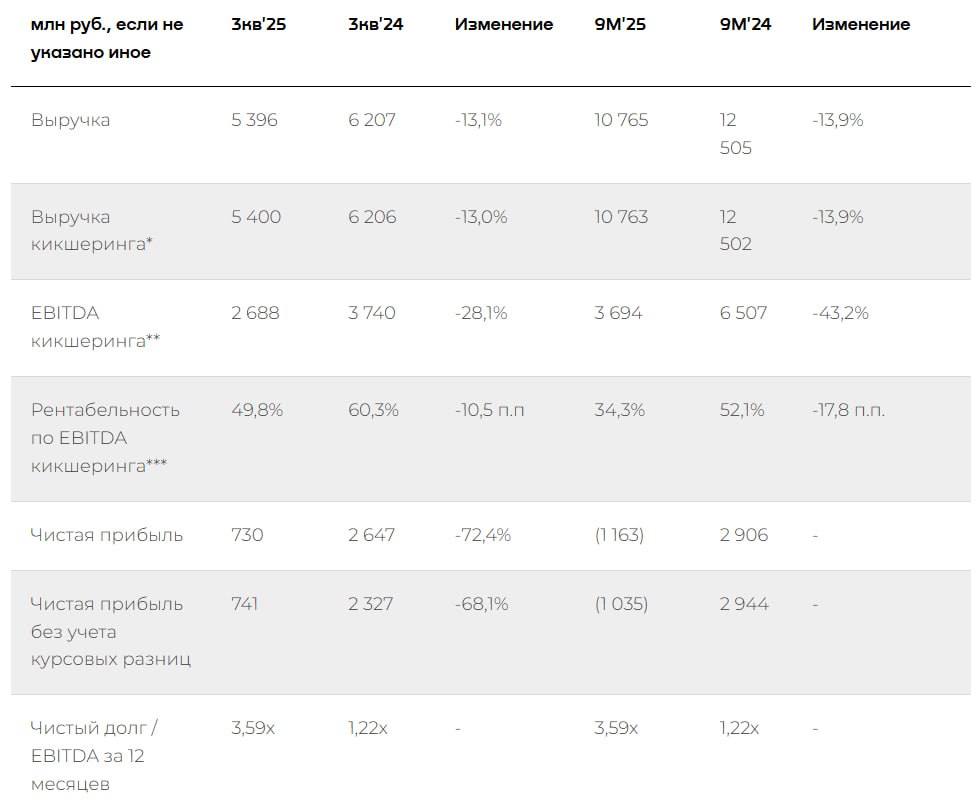The height and width of the screenshot is (810, 977).
Task: Select the 49,8% margin cell
Action: 257,410
